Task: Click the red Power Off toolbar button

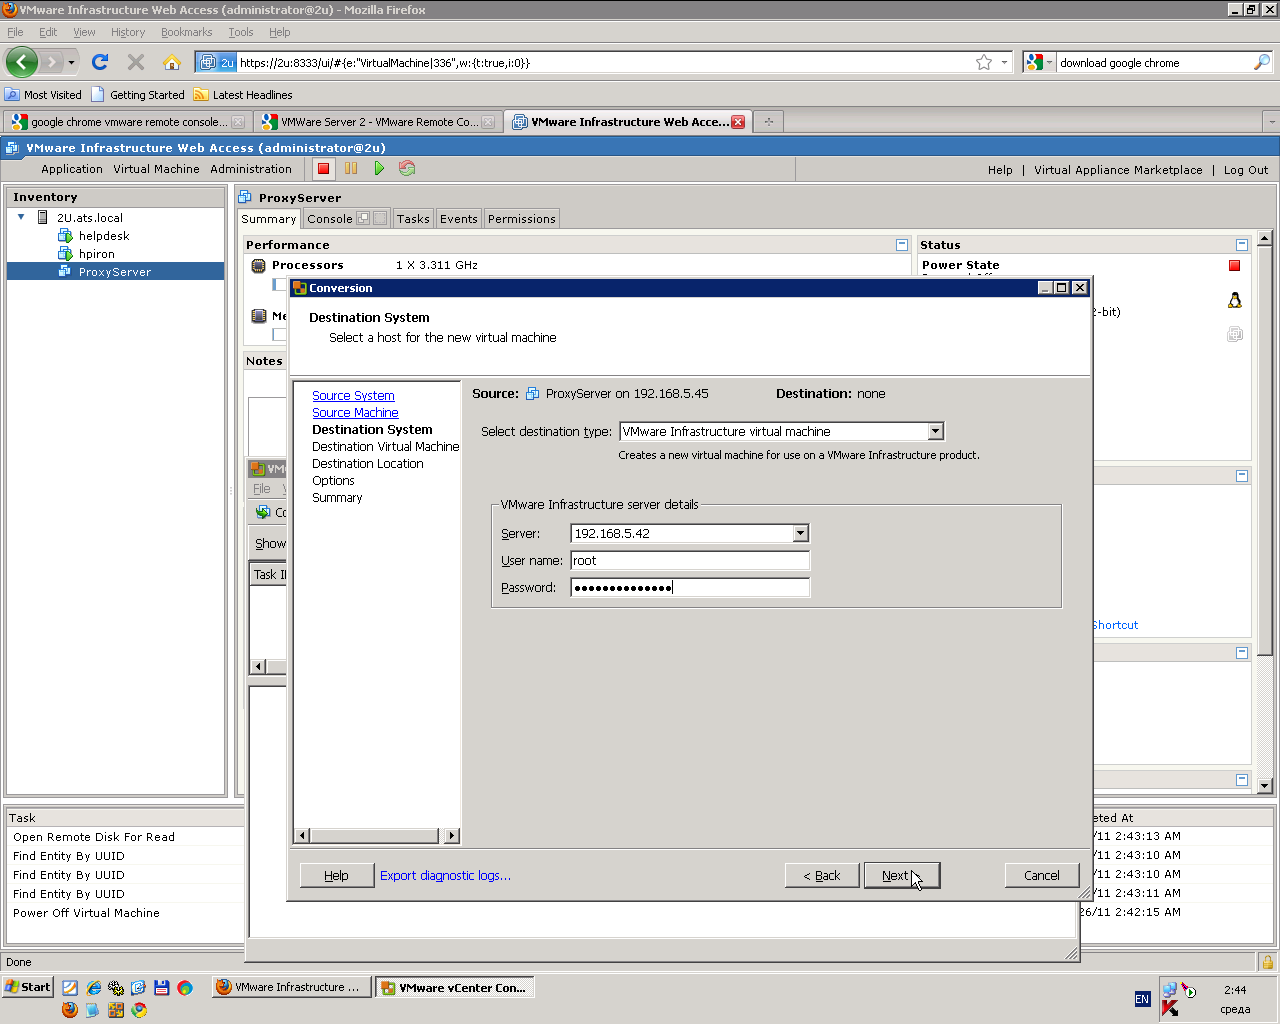Action: [x=323, y=168]
